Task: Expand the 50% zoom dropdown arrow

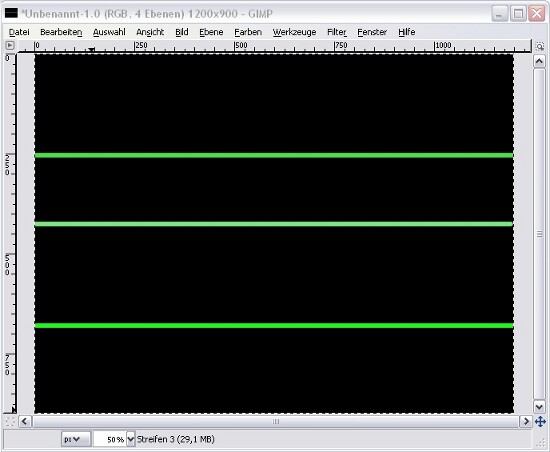Action: [x=130, y=439]
